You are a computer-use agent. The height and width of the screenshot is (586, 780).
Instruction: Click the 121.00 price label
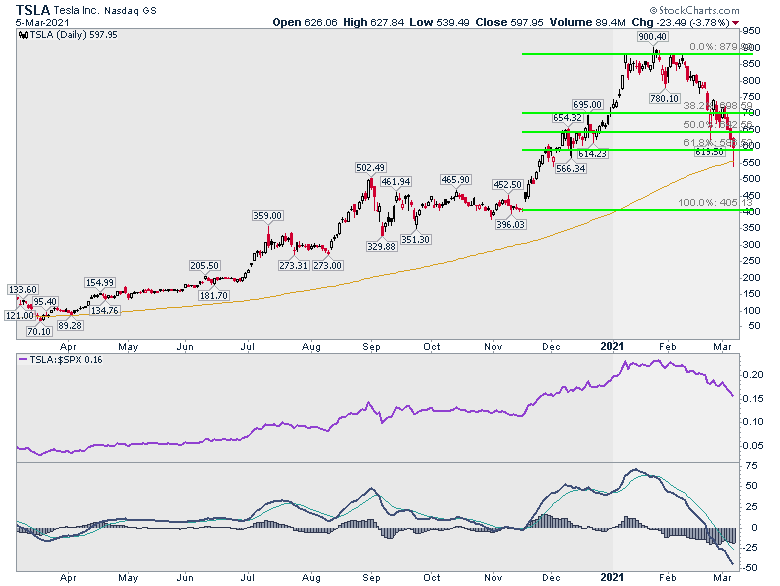pos(20,315)
